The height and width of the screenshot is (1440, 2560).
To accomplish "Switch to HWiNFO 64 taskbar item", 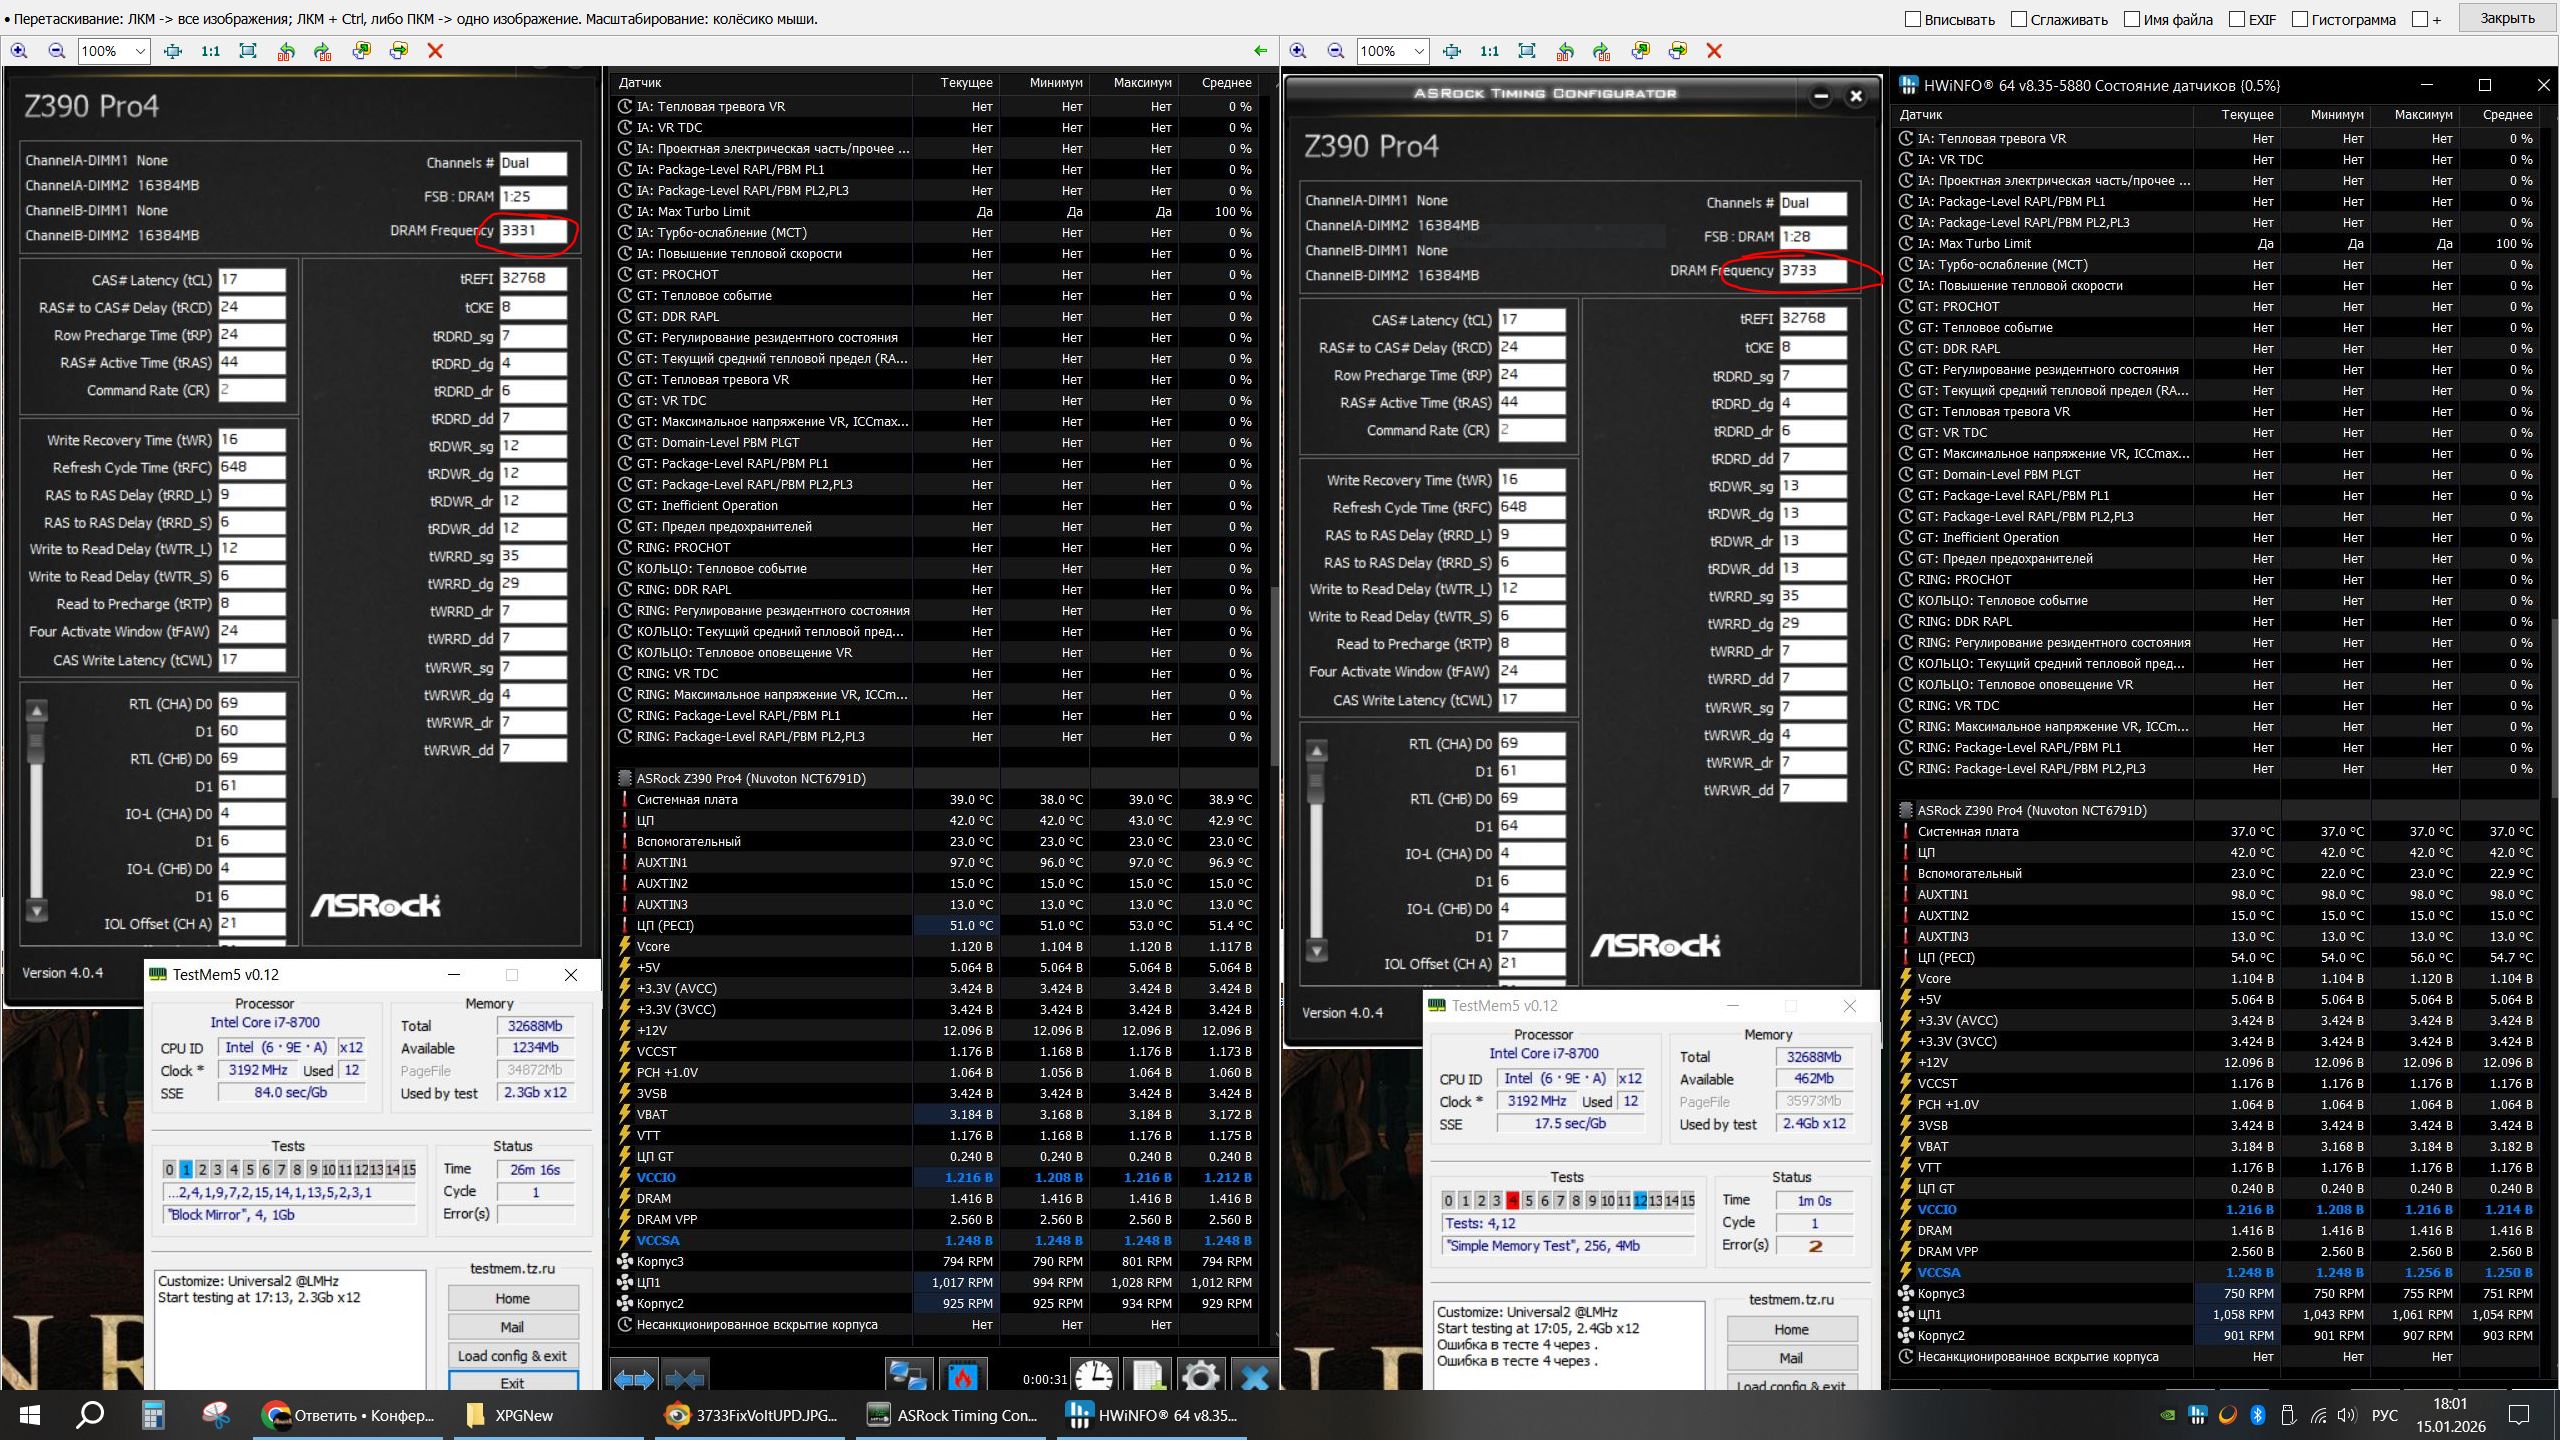I will pyautogui.click(x=1152, y=1415).
